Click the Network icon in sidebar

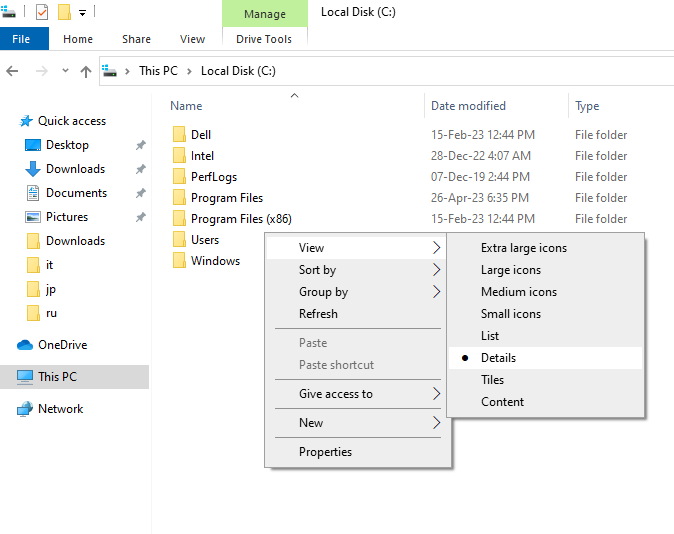tap(25, 409)
